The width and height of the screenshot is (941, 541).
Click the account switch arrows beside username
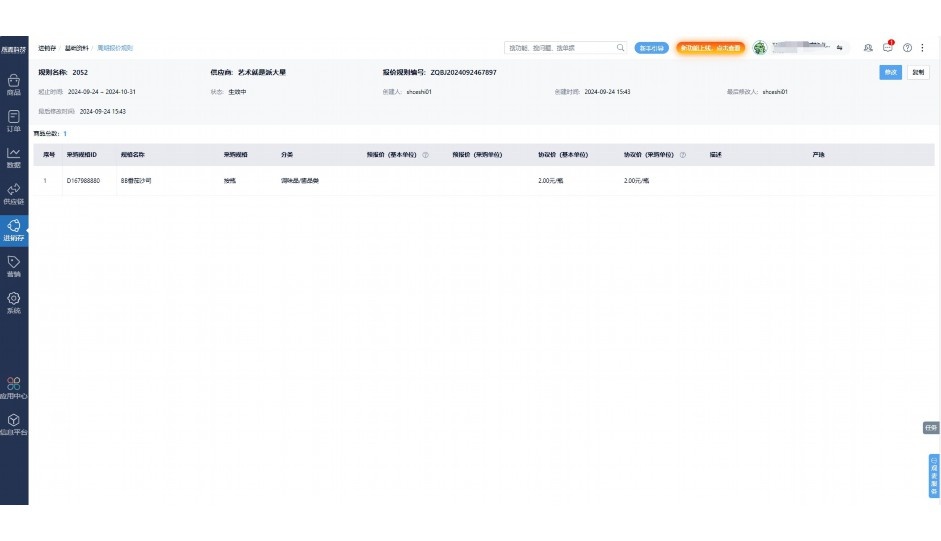841,48
